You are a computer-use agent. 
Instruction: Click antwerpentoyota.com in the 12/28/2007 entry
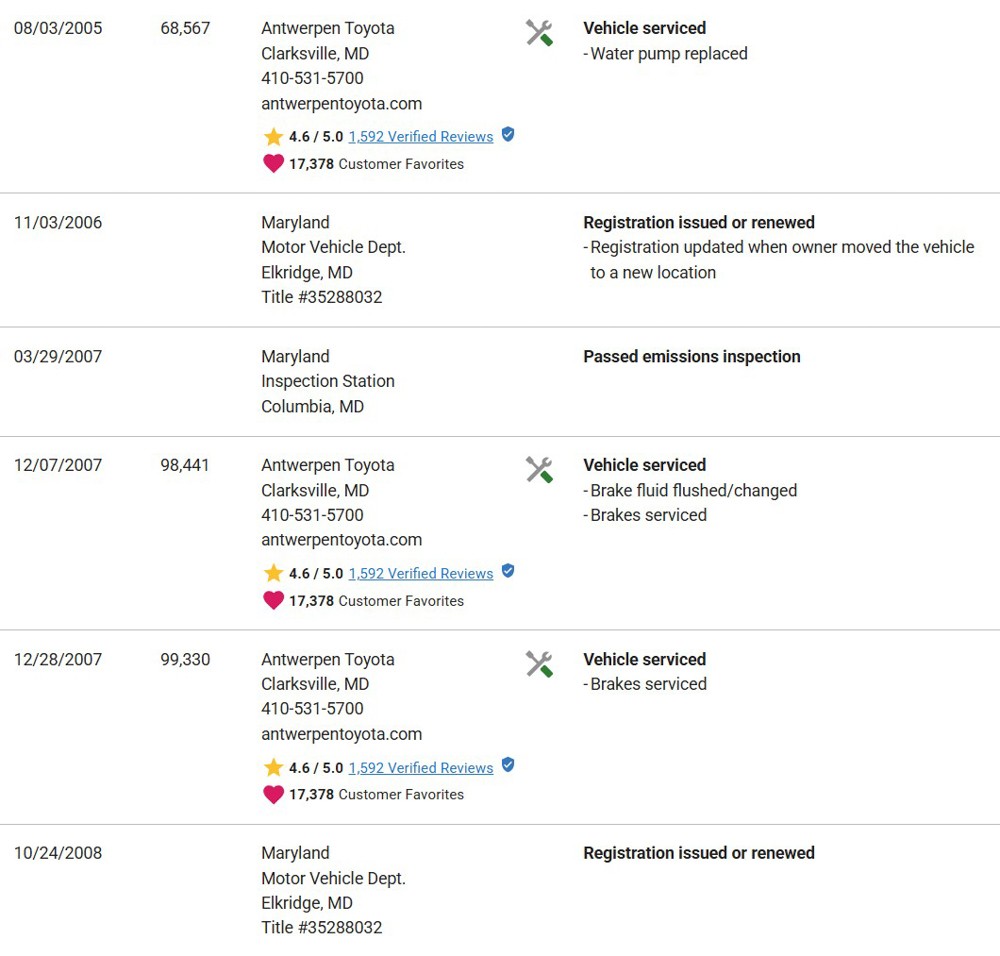coord(341,734)
